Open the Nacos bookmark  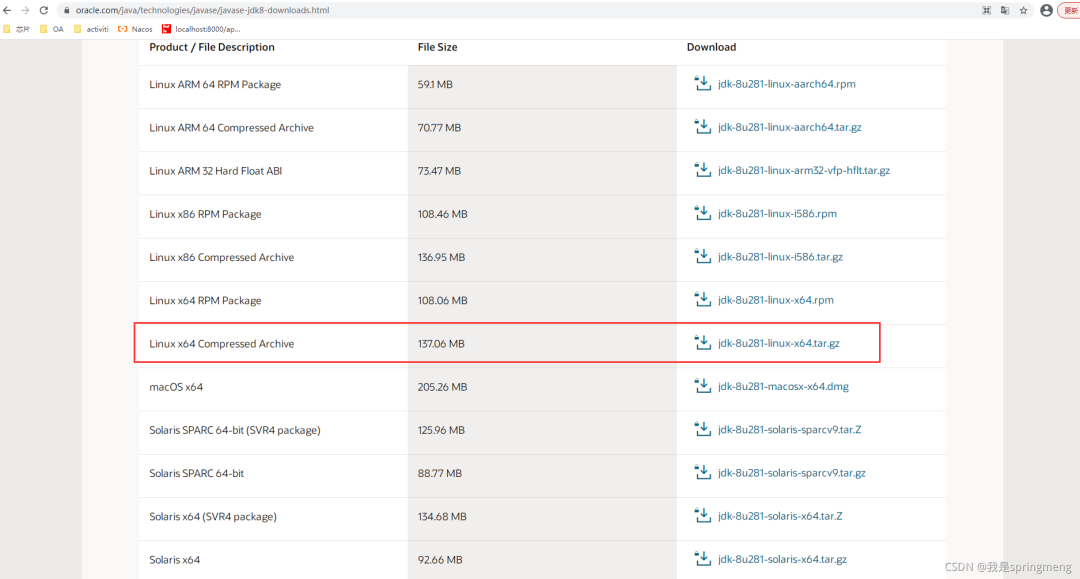pyautogui.click(x=135, y=29)
